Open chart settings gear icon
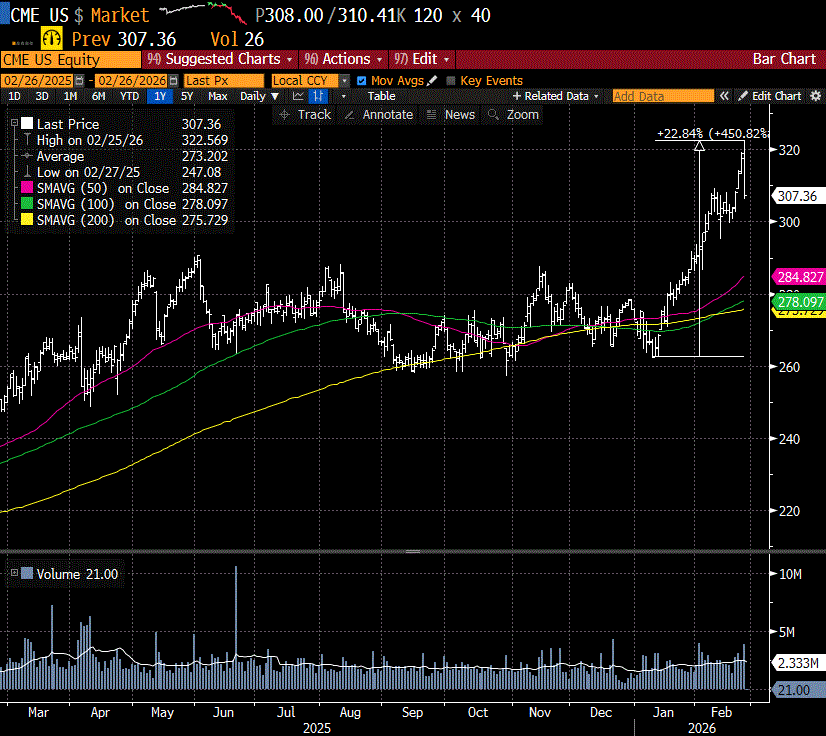This screenshot has height=736, width=826. coord(815,96)
